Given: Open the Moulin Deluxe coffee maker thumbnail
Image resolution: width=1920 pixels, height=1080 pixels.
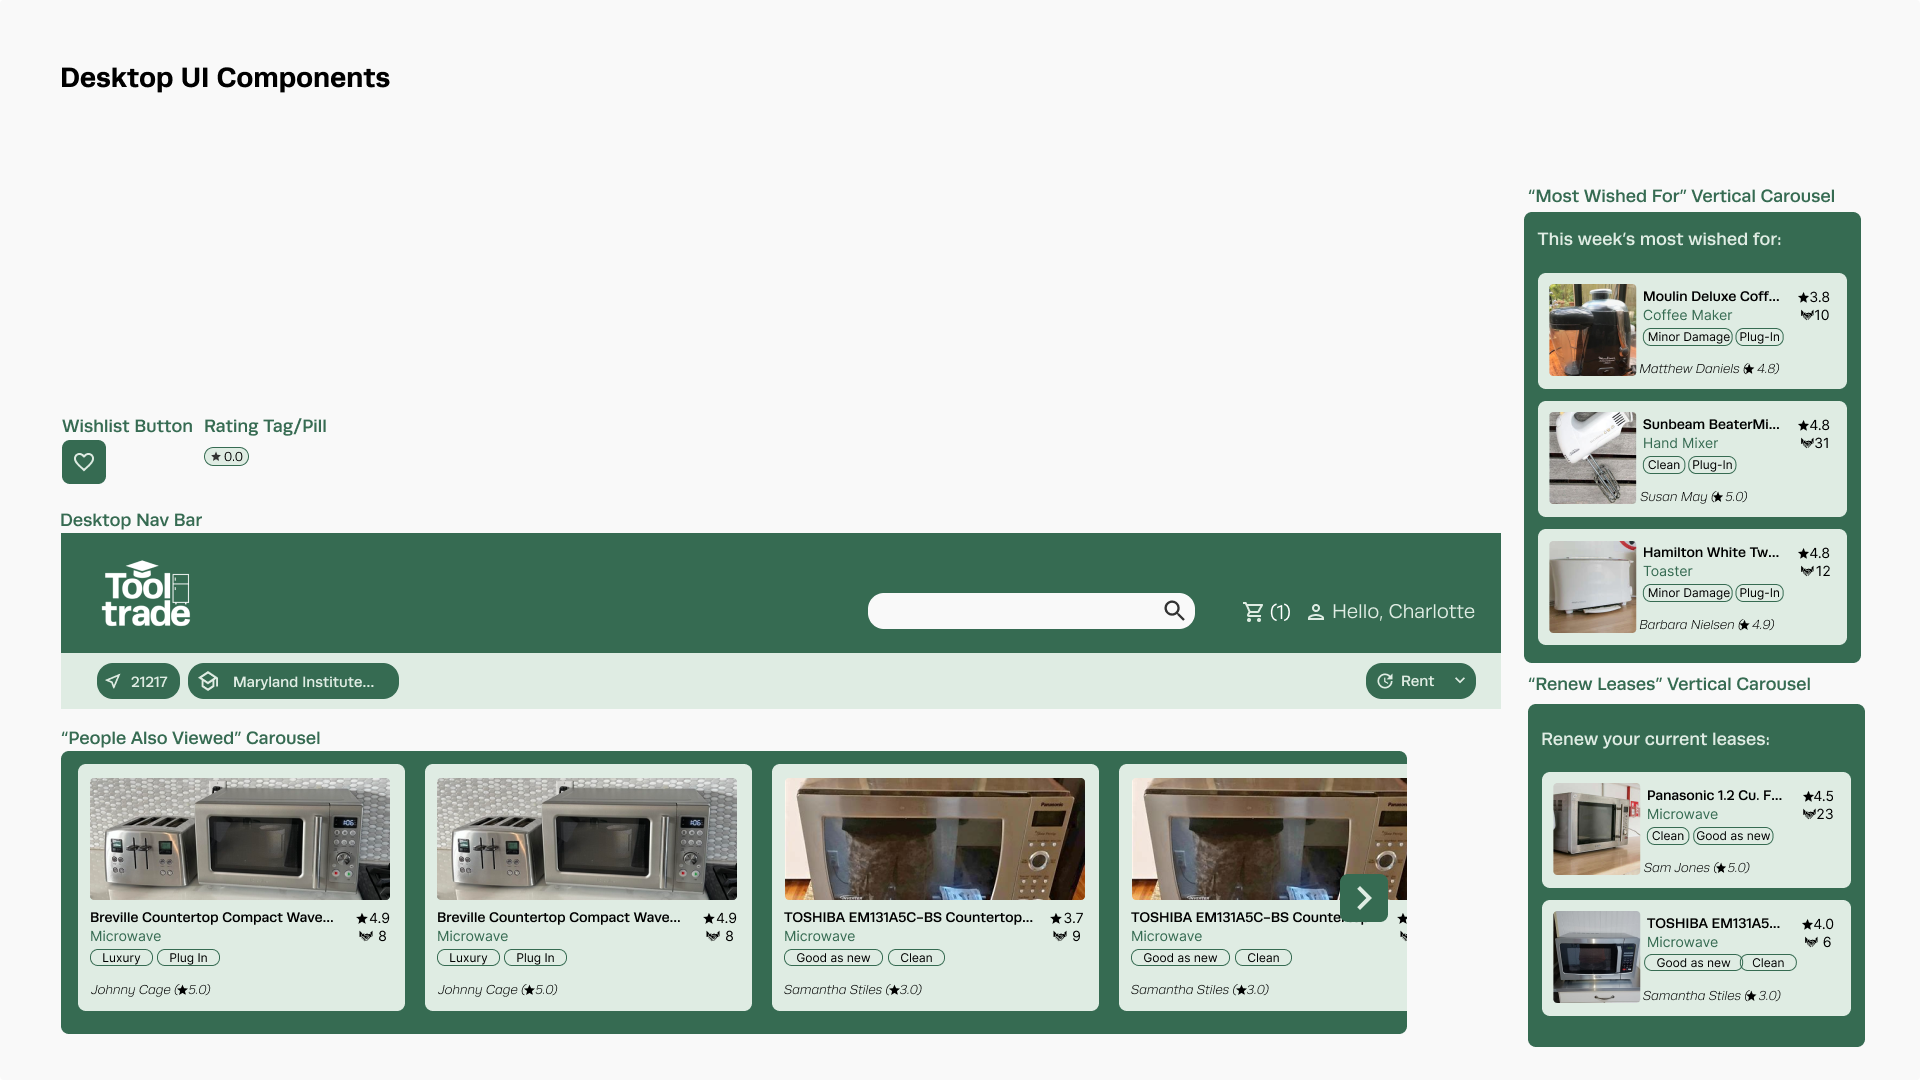Looking at the screenshot, I should click(x=1592, y=330).
